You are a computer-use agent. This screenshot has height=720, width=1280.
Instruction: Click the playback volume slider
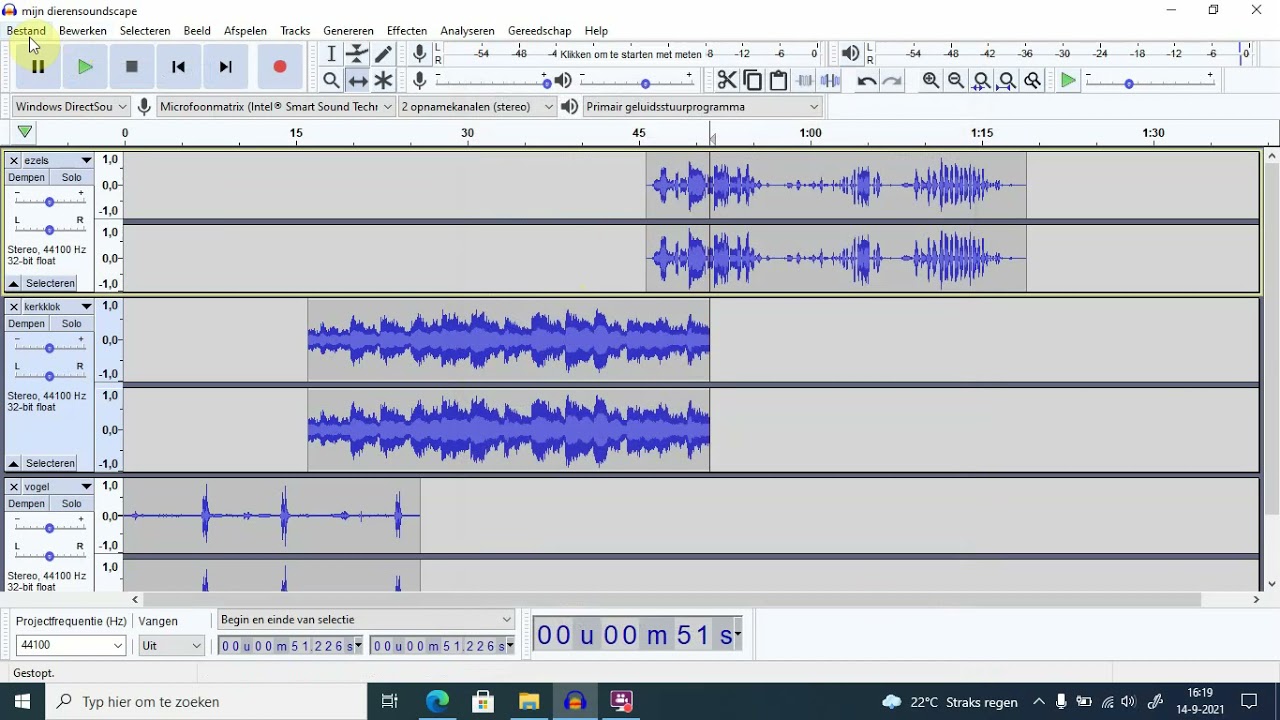638,82
